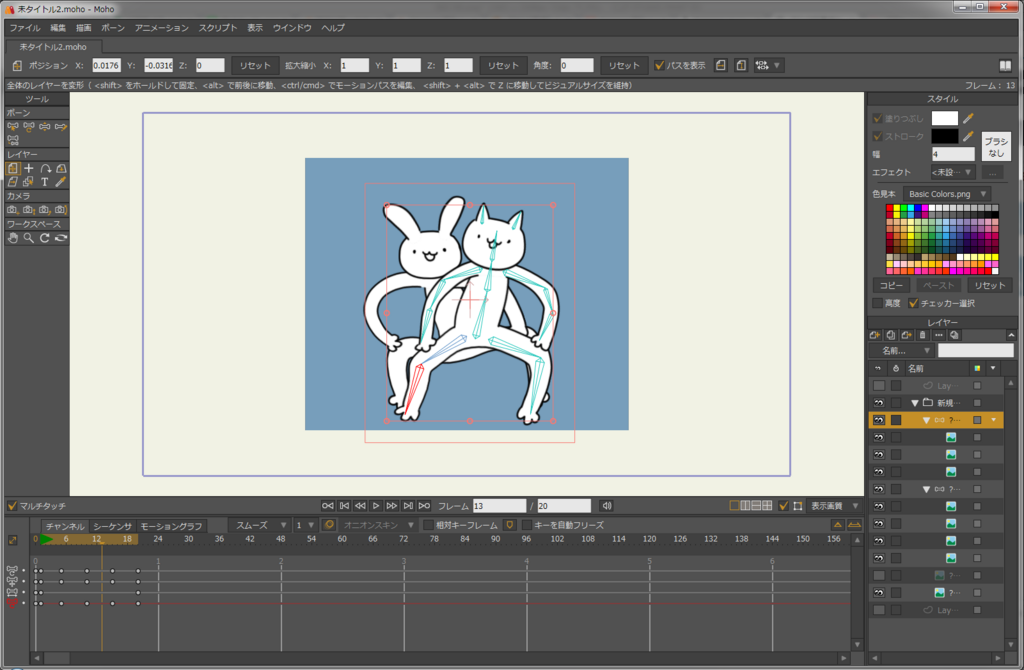Open the エフェクト dropdown
Viewport: 1024px width, 670px height.
pos(952,172)
